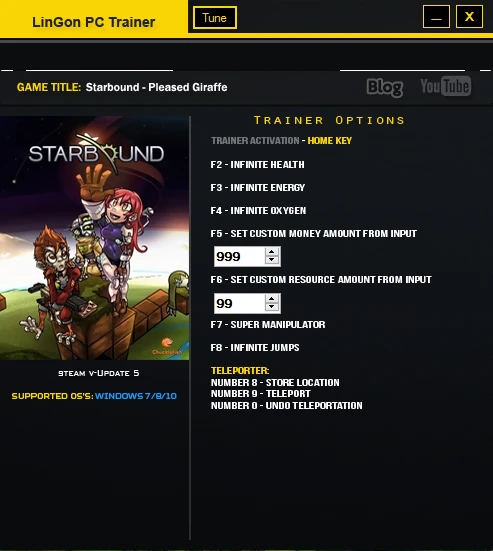The height and width of the screenshot is (551, 493).
Task: Click the LinGon PC Trainer title
Action: [x=93, y=22]
